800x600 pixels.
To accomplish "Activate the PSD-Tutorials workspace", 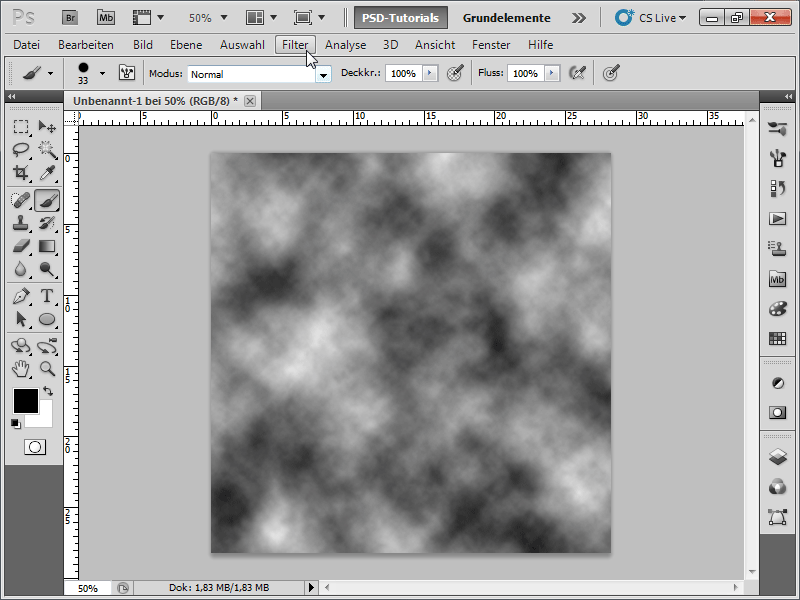I will 401,18.
